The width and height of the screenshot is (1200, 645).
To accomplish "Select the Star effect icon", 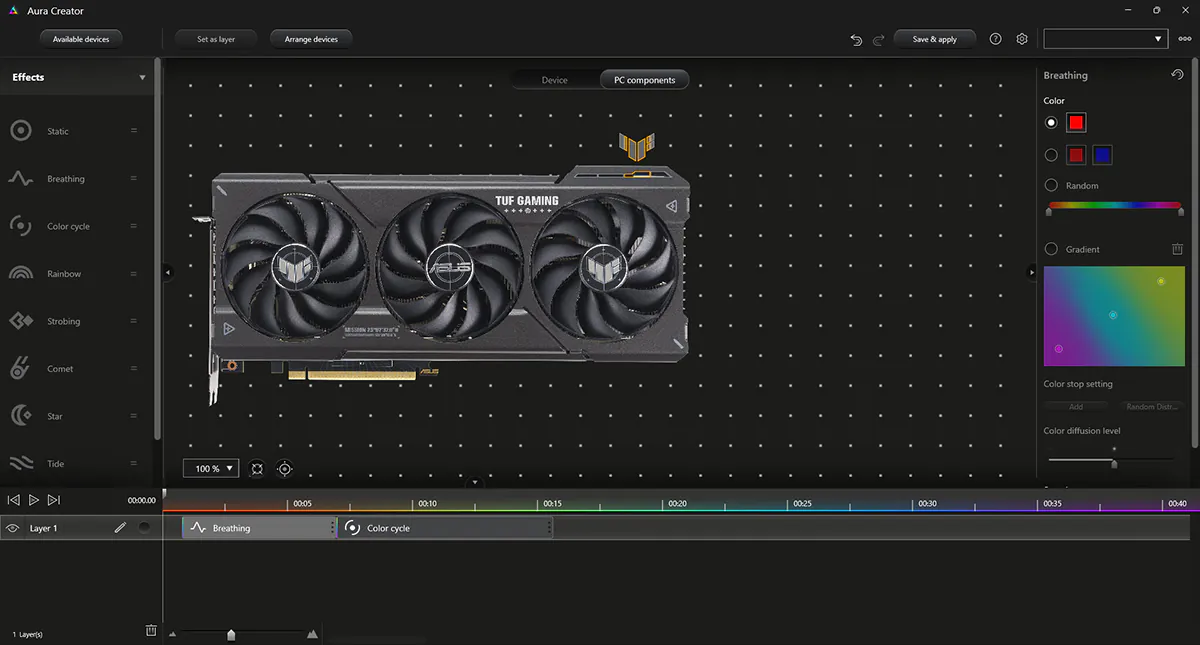I will 21,416.
